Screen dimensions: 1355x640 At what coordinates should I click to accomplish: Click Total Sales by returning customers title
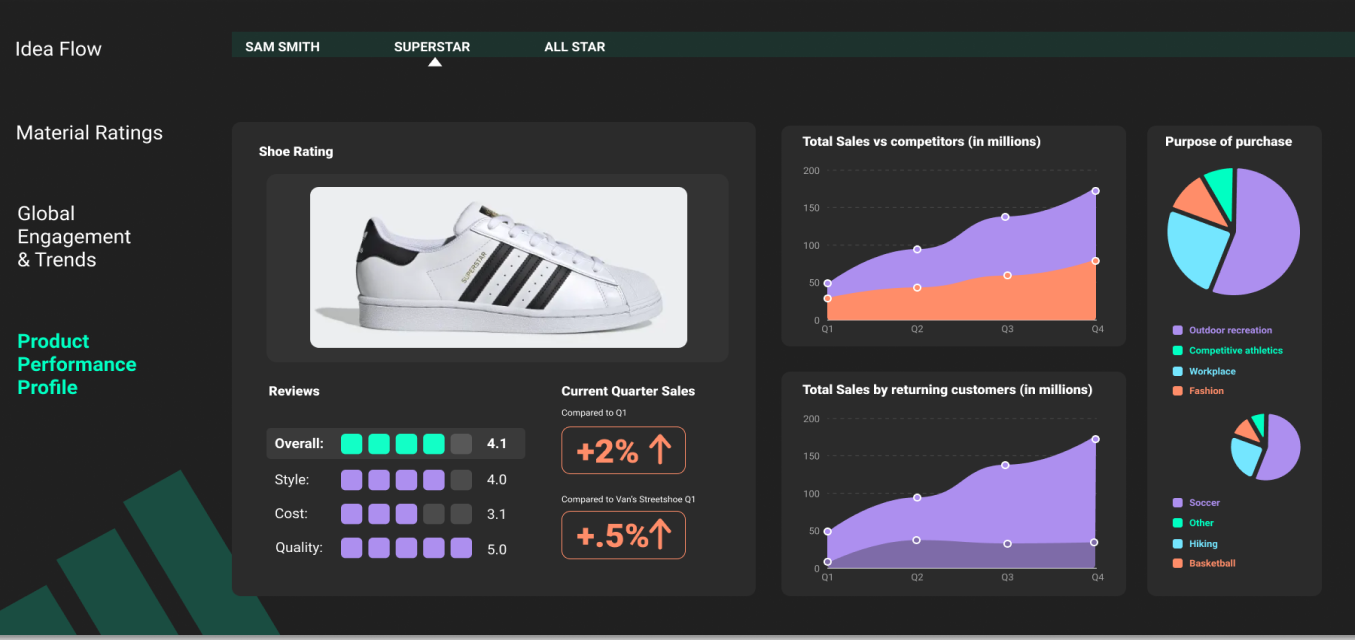click(x=947, y=390)
